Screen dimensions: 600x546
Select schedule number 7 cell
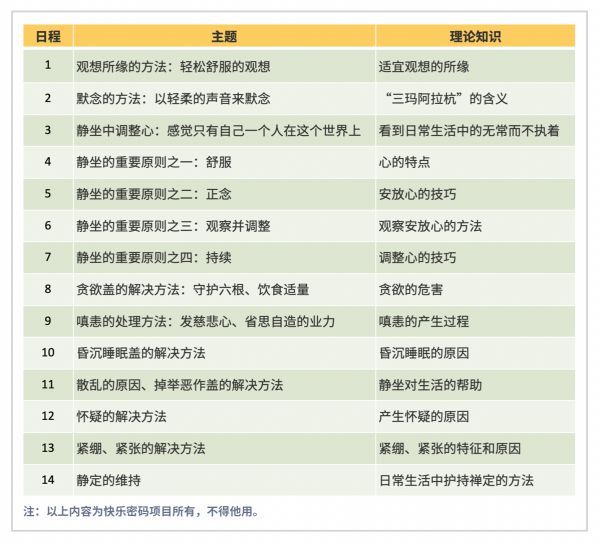pyautogui.click(x=48, y=257)
